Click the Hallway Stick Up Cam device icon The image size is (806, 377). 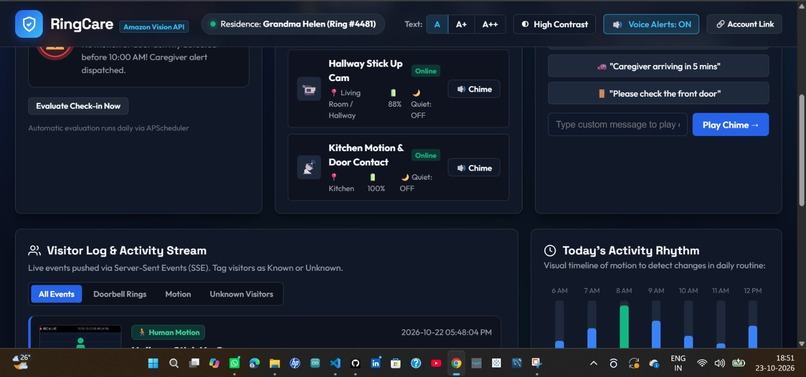point(309,89)
